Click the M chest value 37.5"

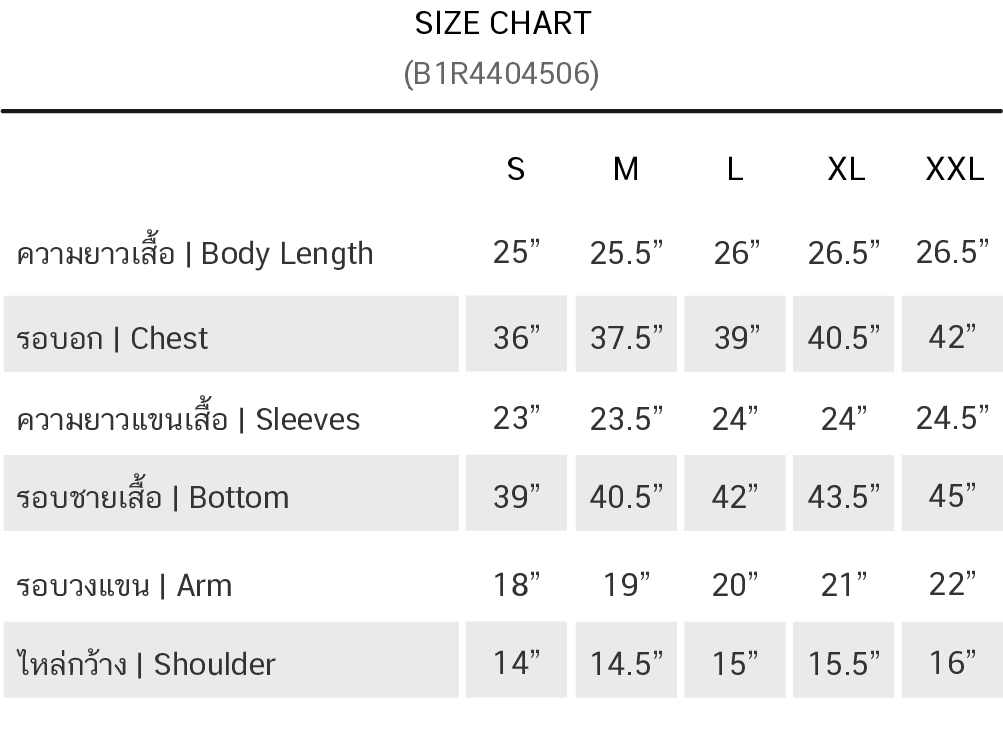tap(626, 338)
